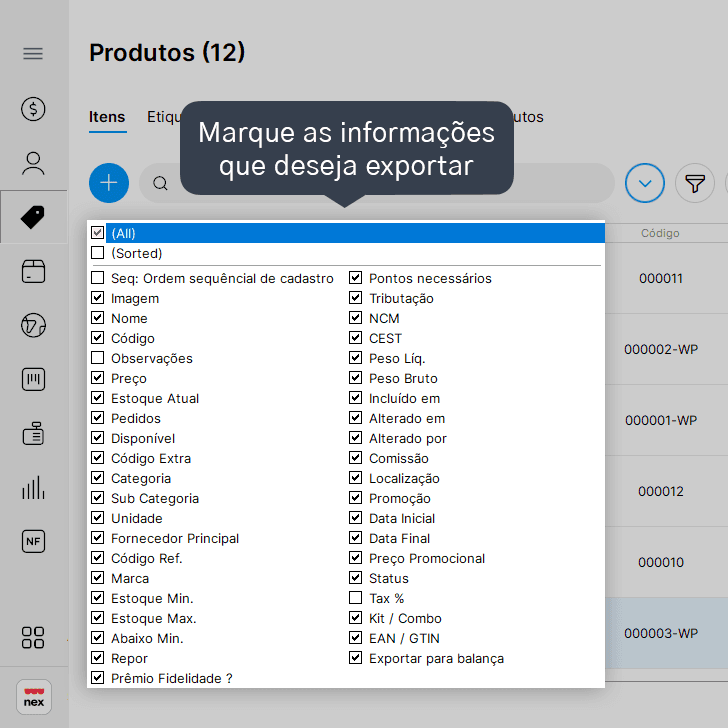Select the products tag icon
This screenshot has height=728, width=728.
coord(33,217)
